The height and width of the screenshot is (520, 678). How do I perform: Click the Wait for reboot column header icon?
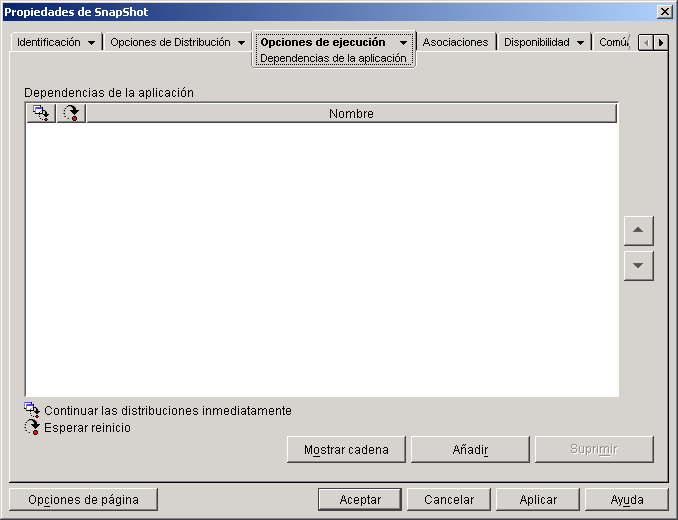click(71, 113)
